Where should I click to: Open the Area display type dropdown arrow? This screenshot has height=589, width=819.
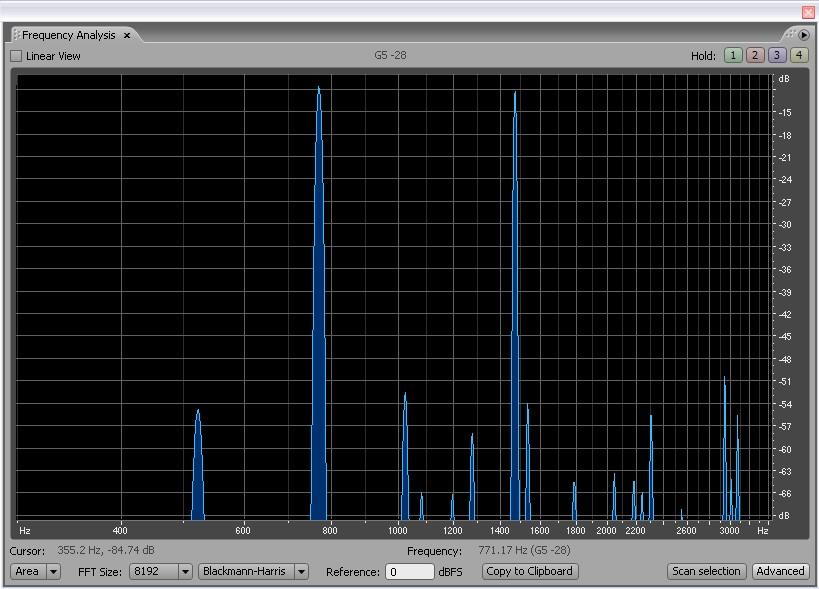(53, 572)
